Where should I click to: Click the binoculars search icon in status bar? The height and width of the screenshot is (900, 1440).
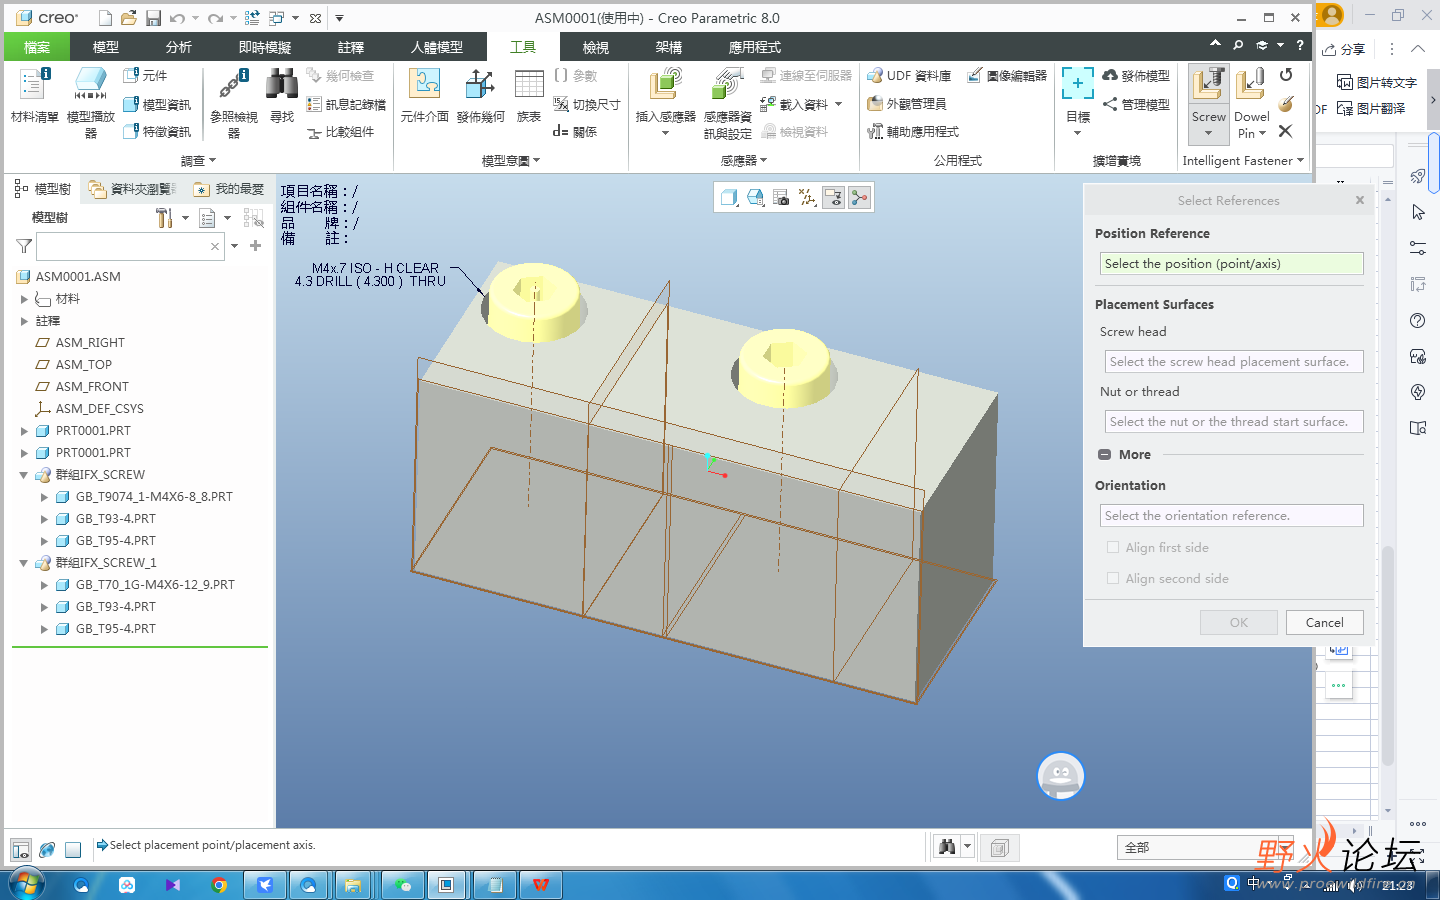(947, 847)
